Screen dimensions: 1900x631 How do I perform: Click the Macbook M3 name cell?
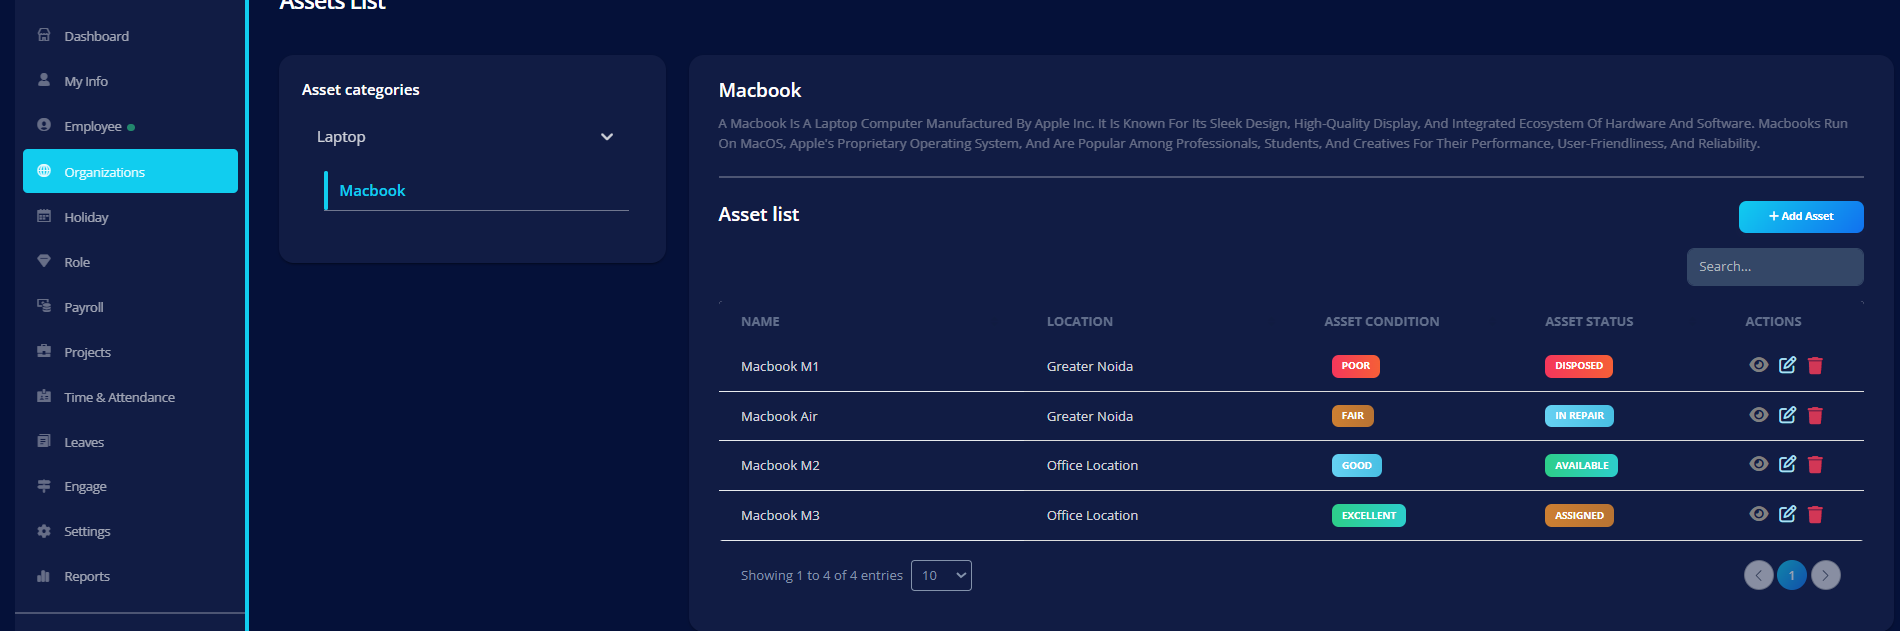780,516
